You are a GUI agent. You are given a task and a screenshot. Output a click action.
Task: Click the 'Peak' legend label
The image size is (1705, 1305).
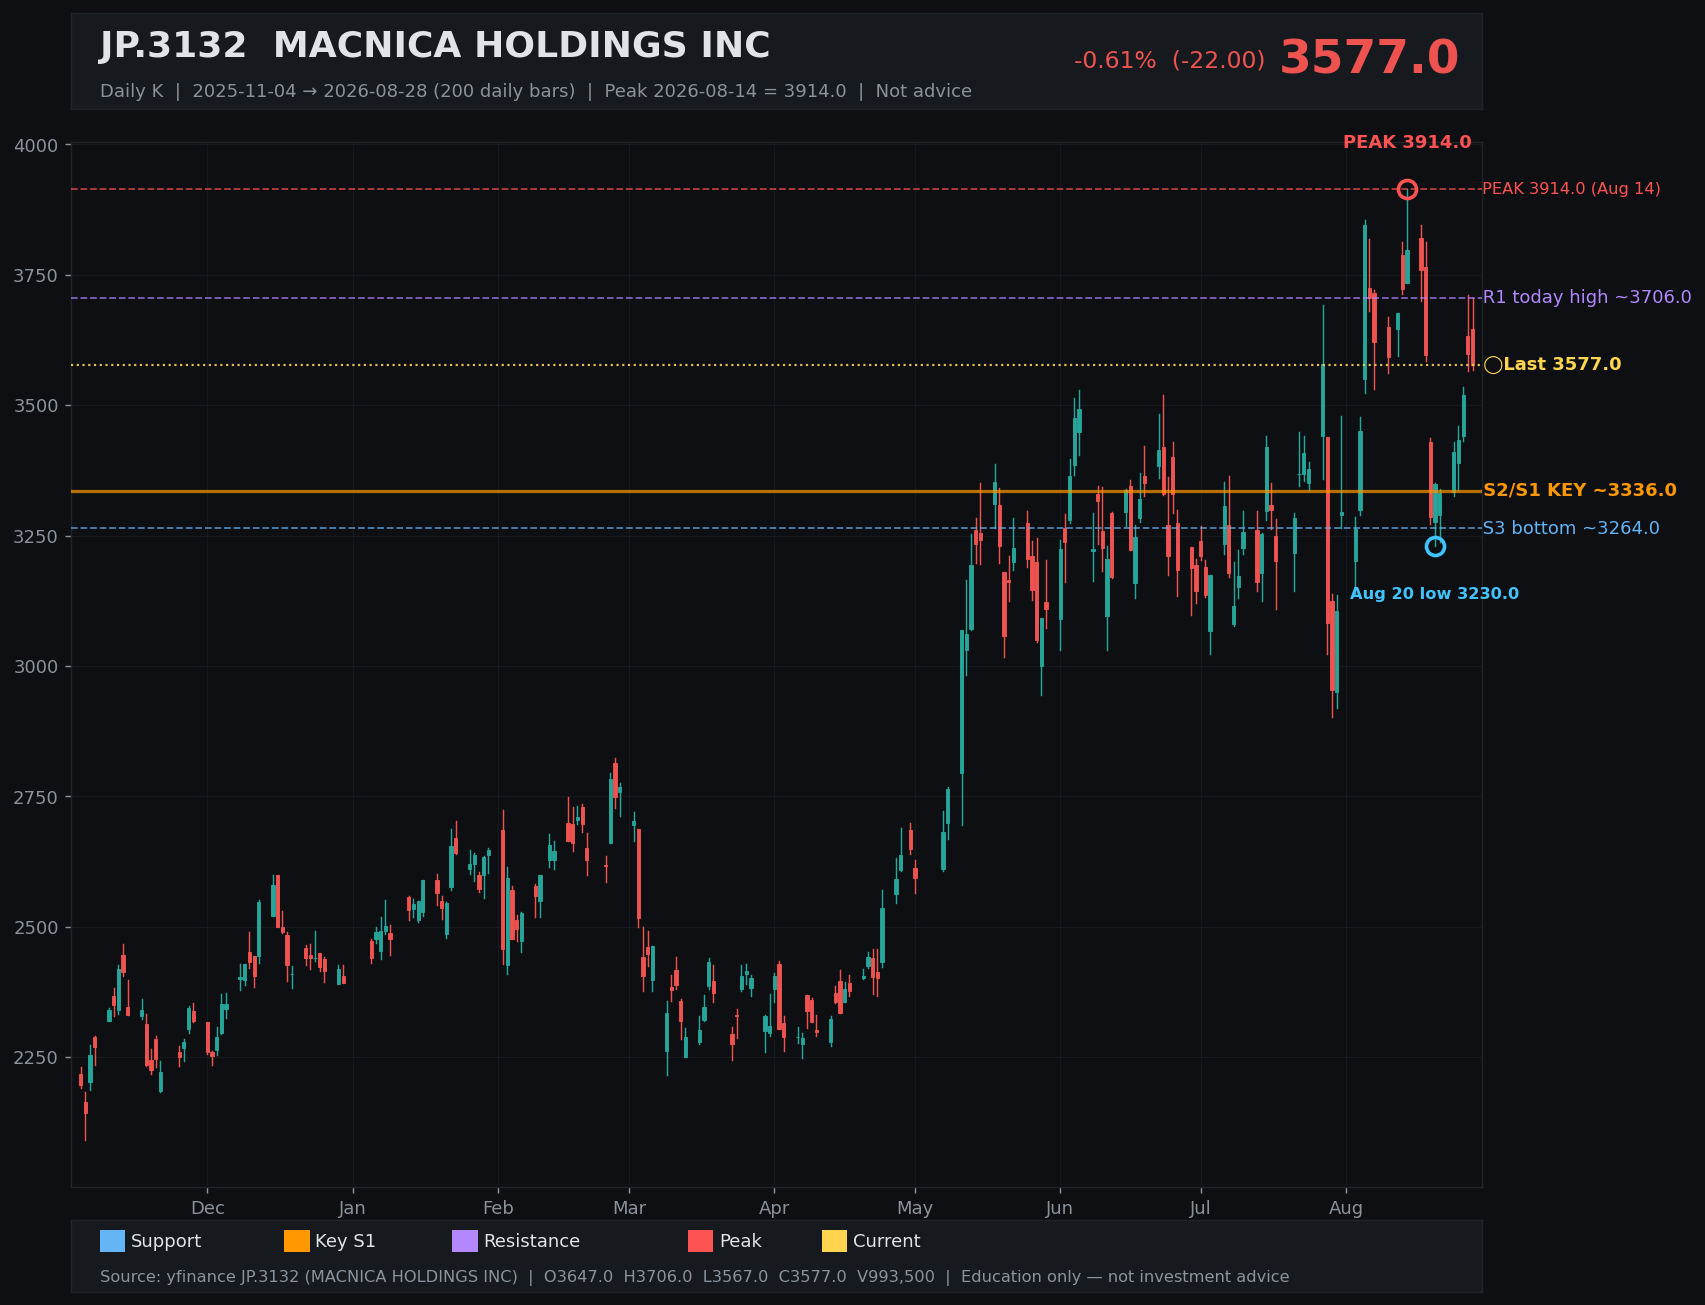[741, 1241]
